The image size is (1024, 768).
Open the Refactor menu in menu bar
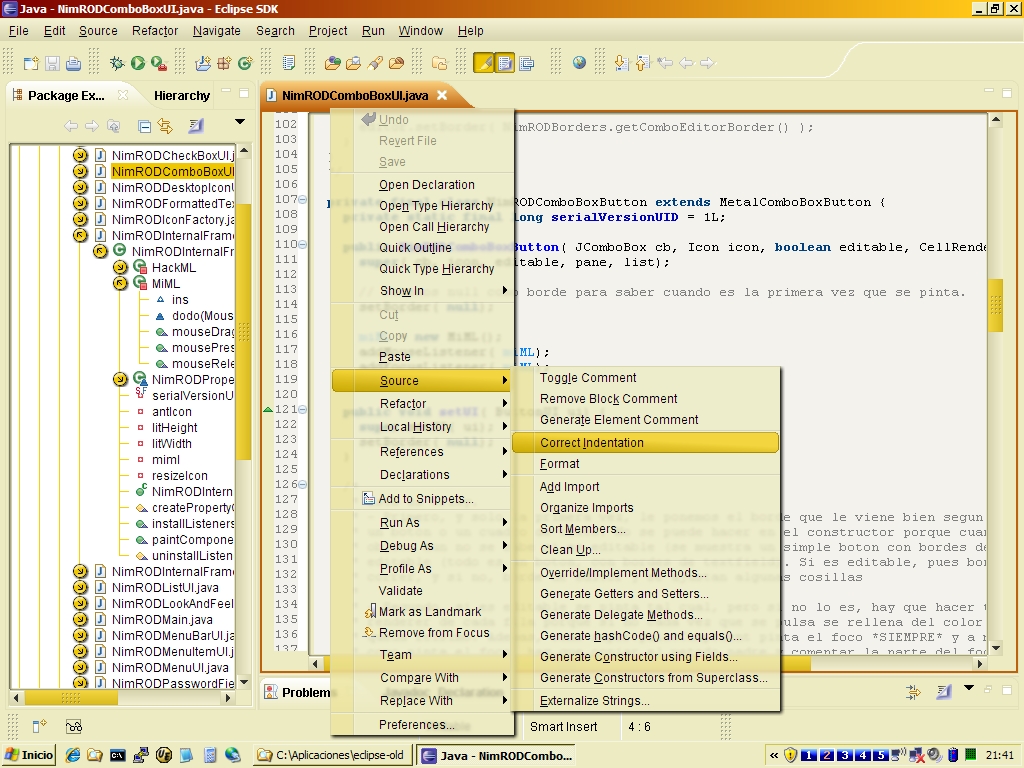pyautogui.click(x=155, y=30)
